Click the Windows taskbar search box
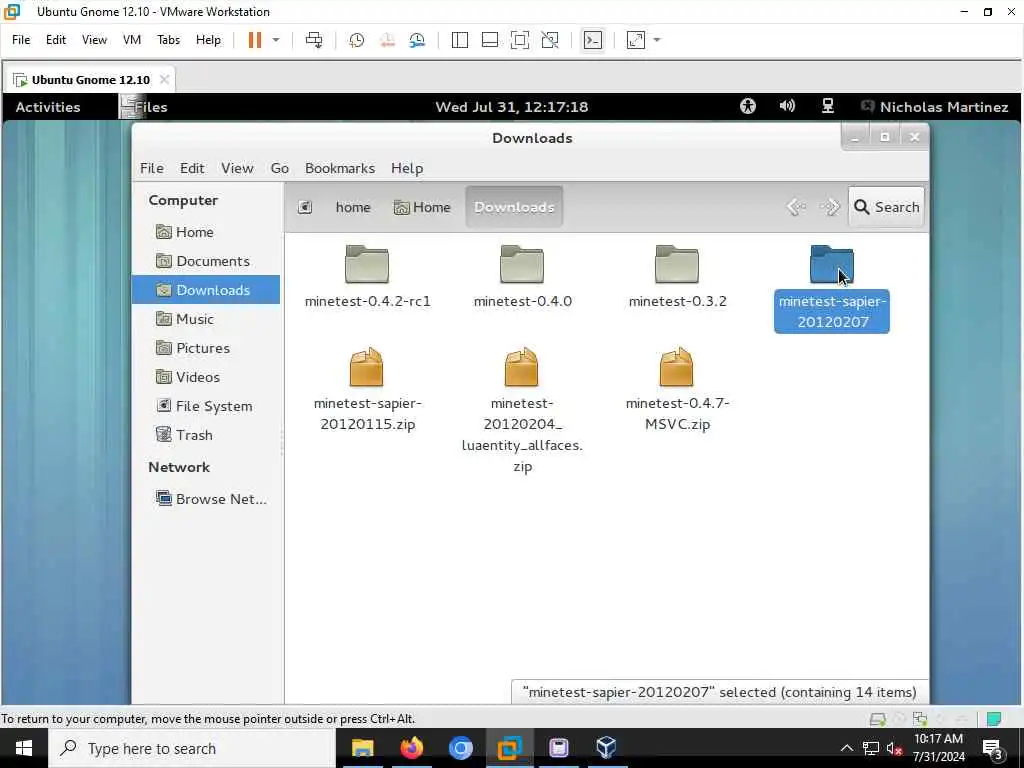 coord(192,748)
